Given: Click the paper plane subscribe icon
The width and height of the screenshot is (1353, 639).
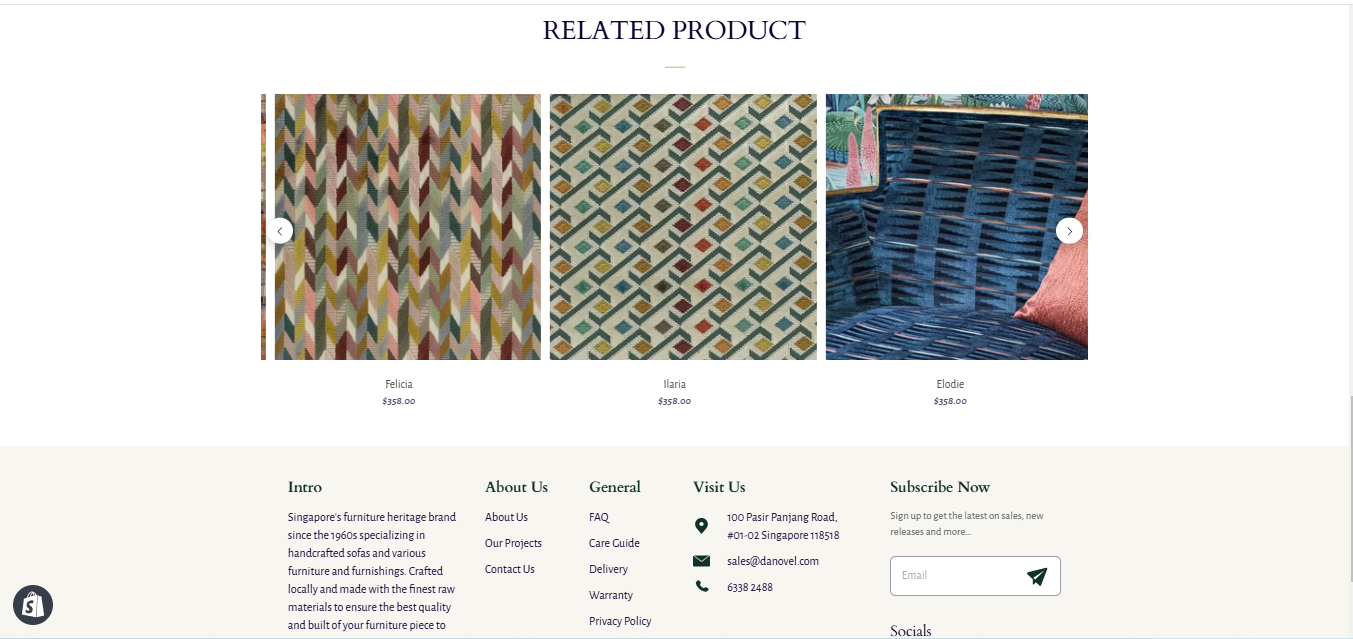Looking at the screenshot, I should click(x=1037, y=576).
